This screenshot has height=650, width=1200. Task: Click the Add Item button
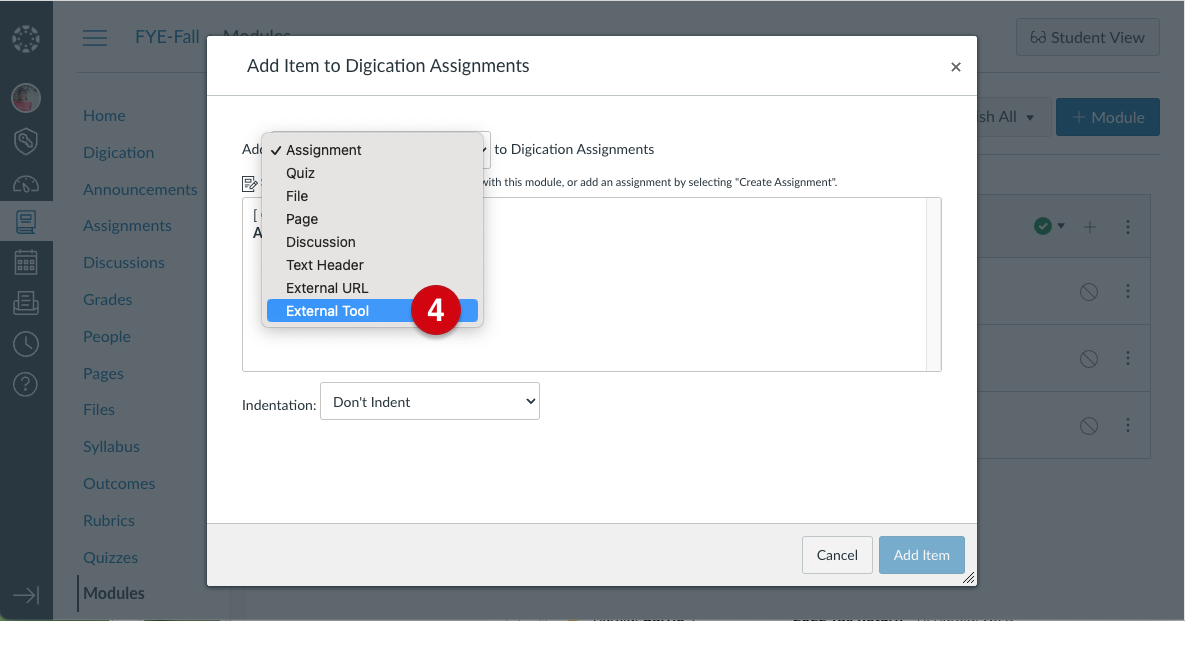pos(922,555)
